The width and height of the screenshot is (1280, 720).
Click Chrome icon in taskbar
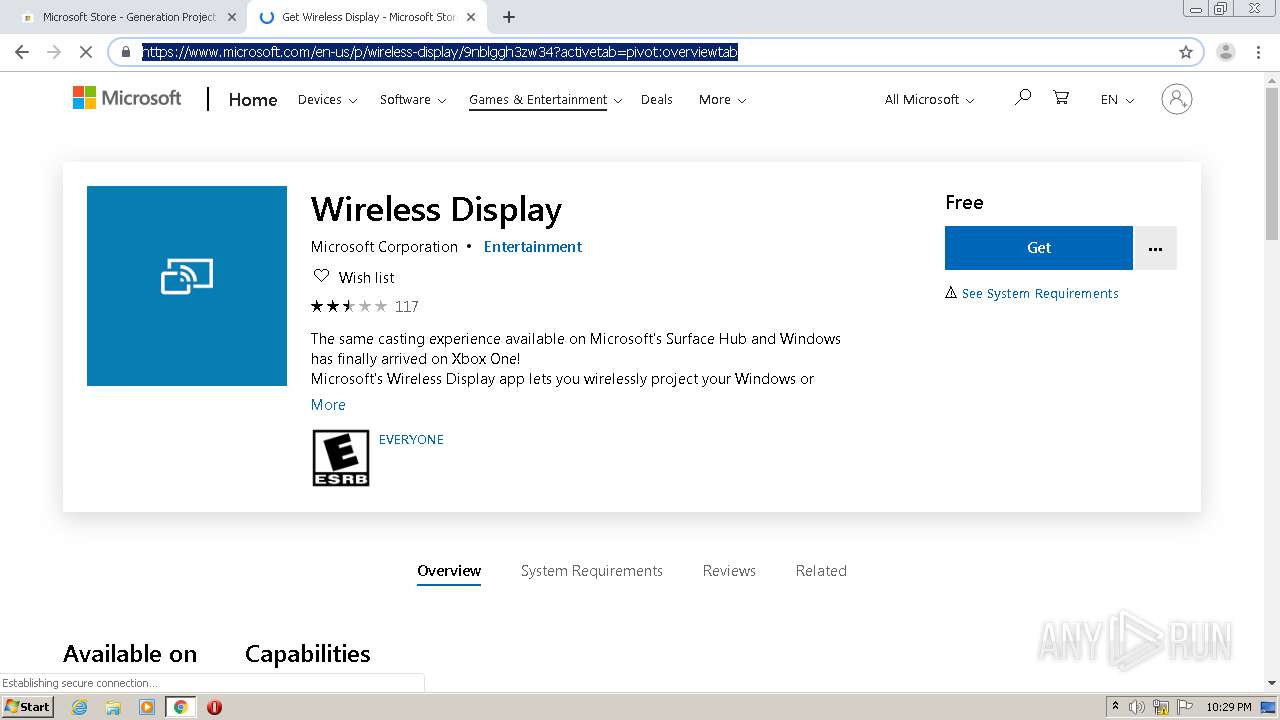(181, 707)
